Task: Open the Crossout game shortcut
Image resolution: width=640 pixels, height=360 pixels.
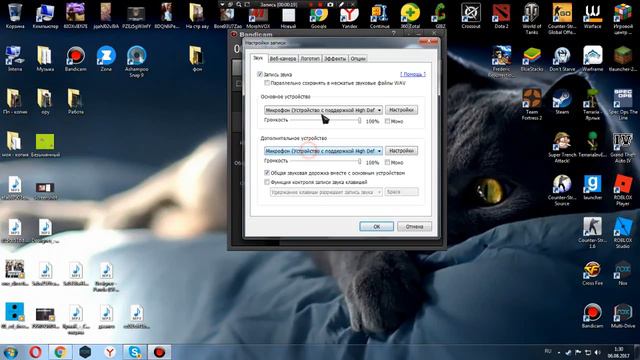Action: click(471, 16)
